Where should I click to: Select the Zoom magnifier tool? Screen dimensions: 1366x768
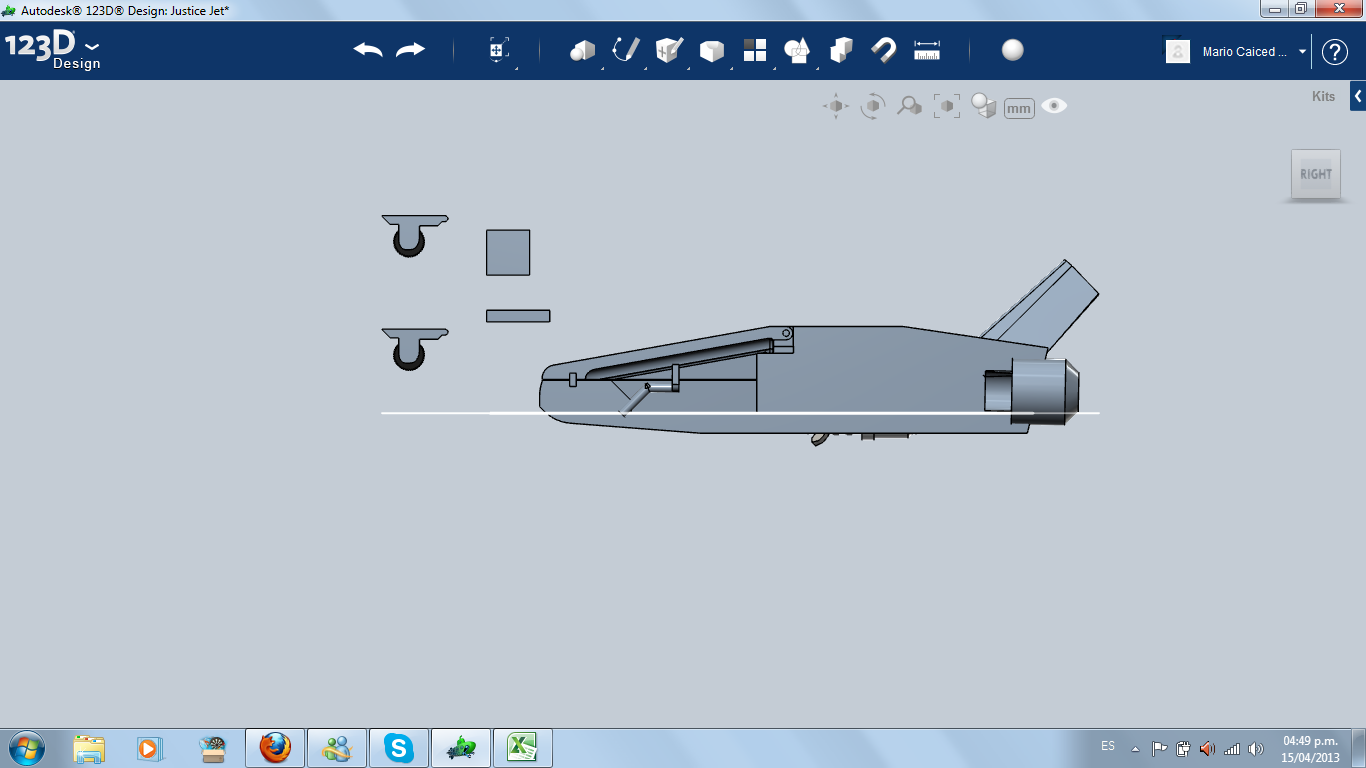tap(909, 106)
